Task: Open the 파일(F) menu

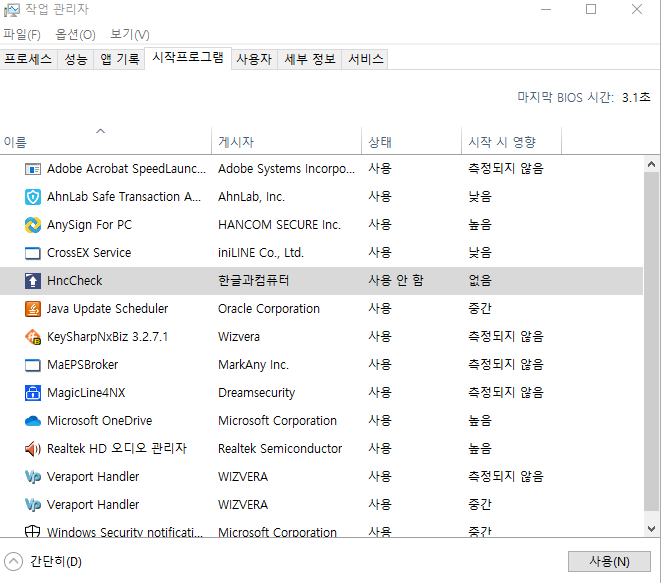Action: (x=22, y=34)
